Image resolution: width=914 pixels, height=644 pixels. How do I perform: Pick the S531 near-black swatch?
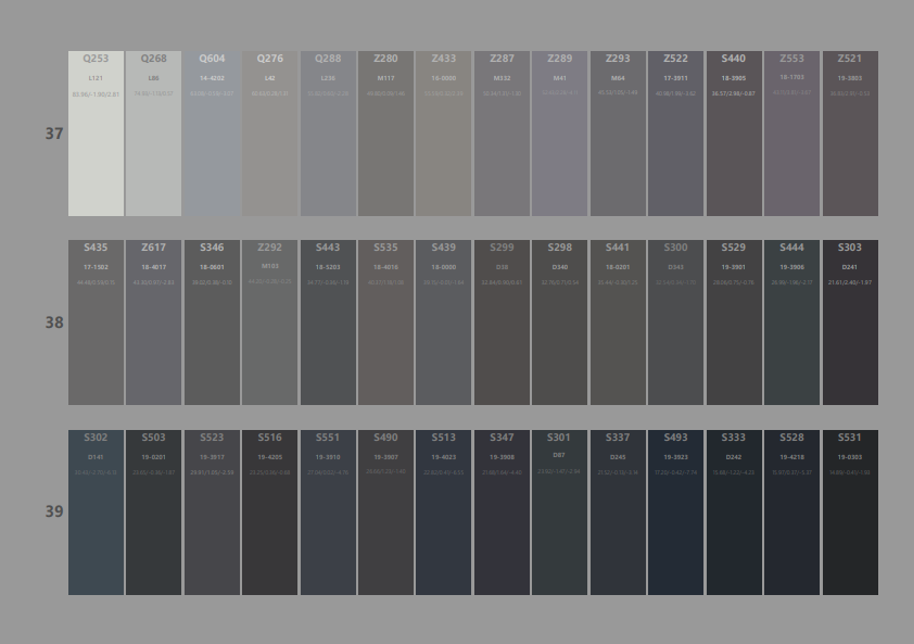(x=849, y=512)
